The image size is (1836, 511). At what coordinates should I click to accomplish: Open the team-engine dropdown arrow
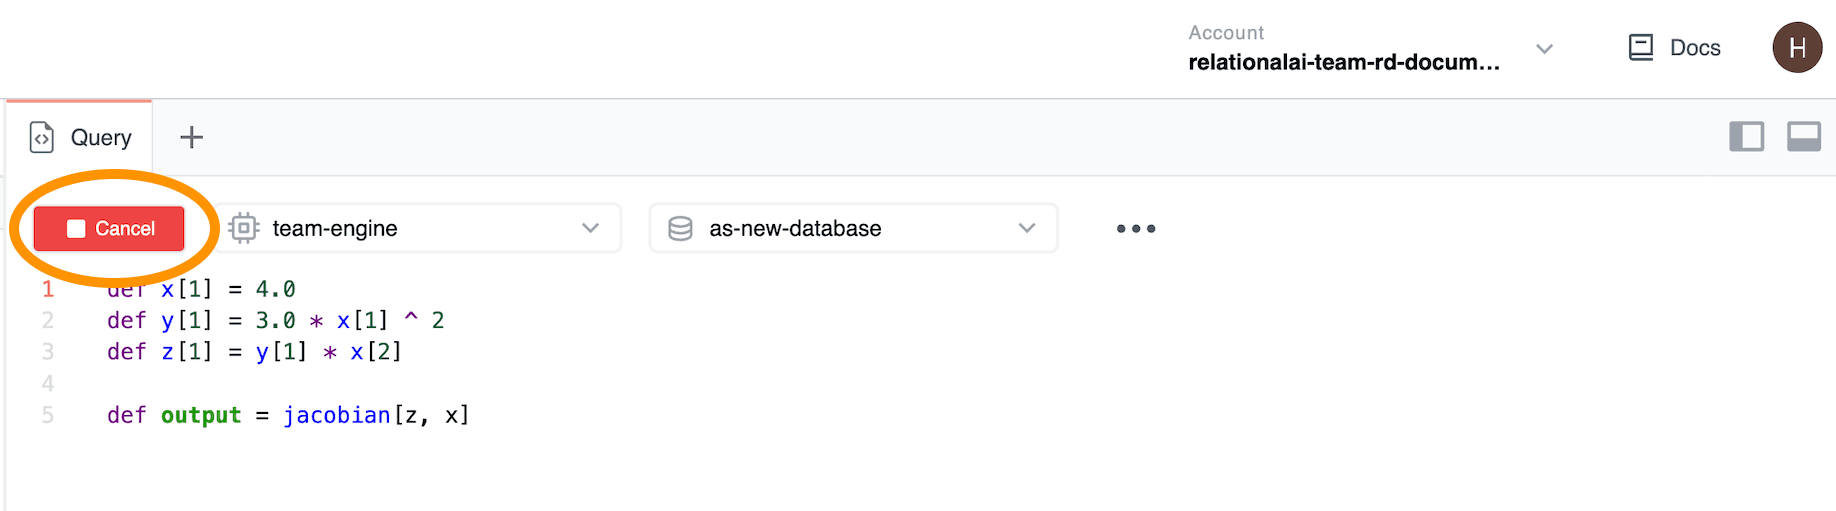pyautogui.click(x=590, y=228)
